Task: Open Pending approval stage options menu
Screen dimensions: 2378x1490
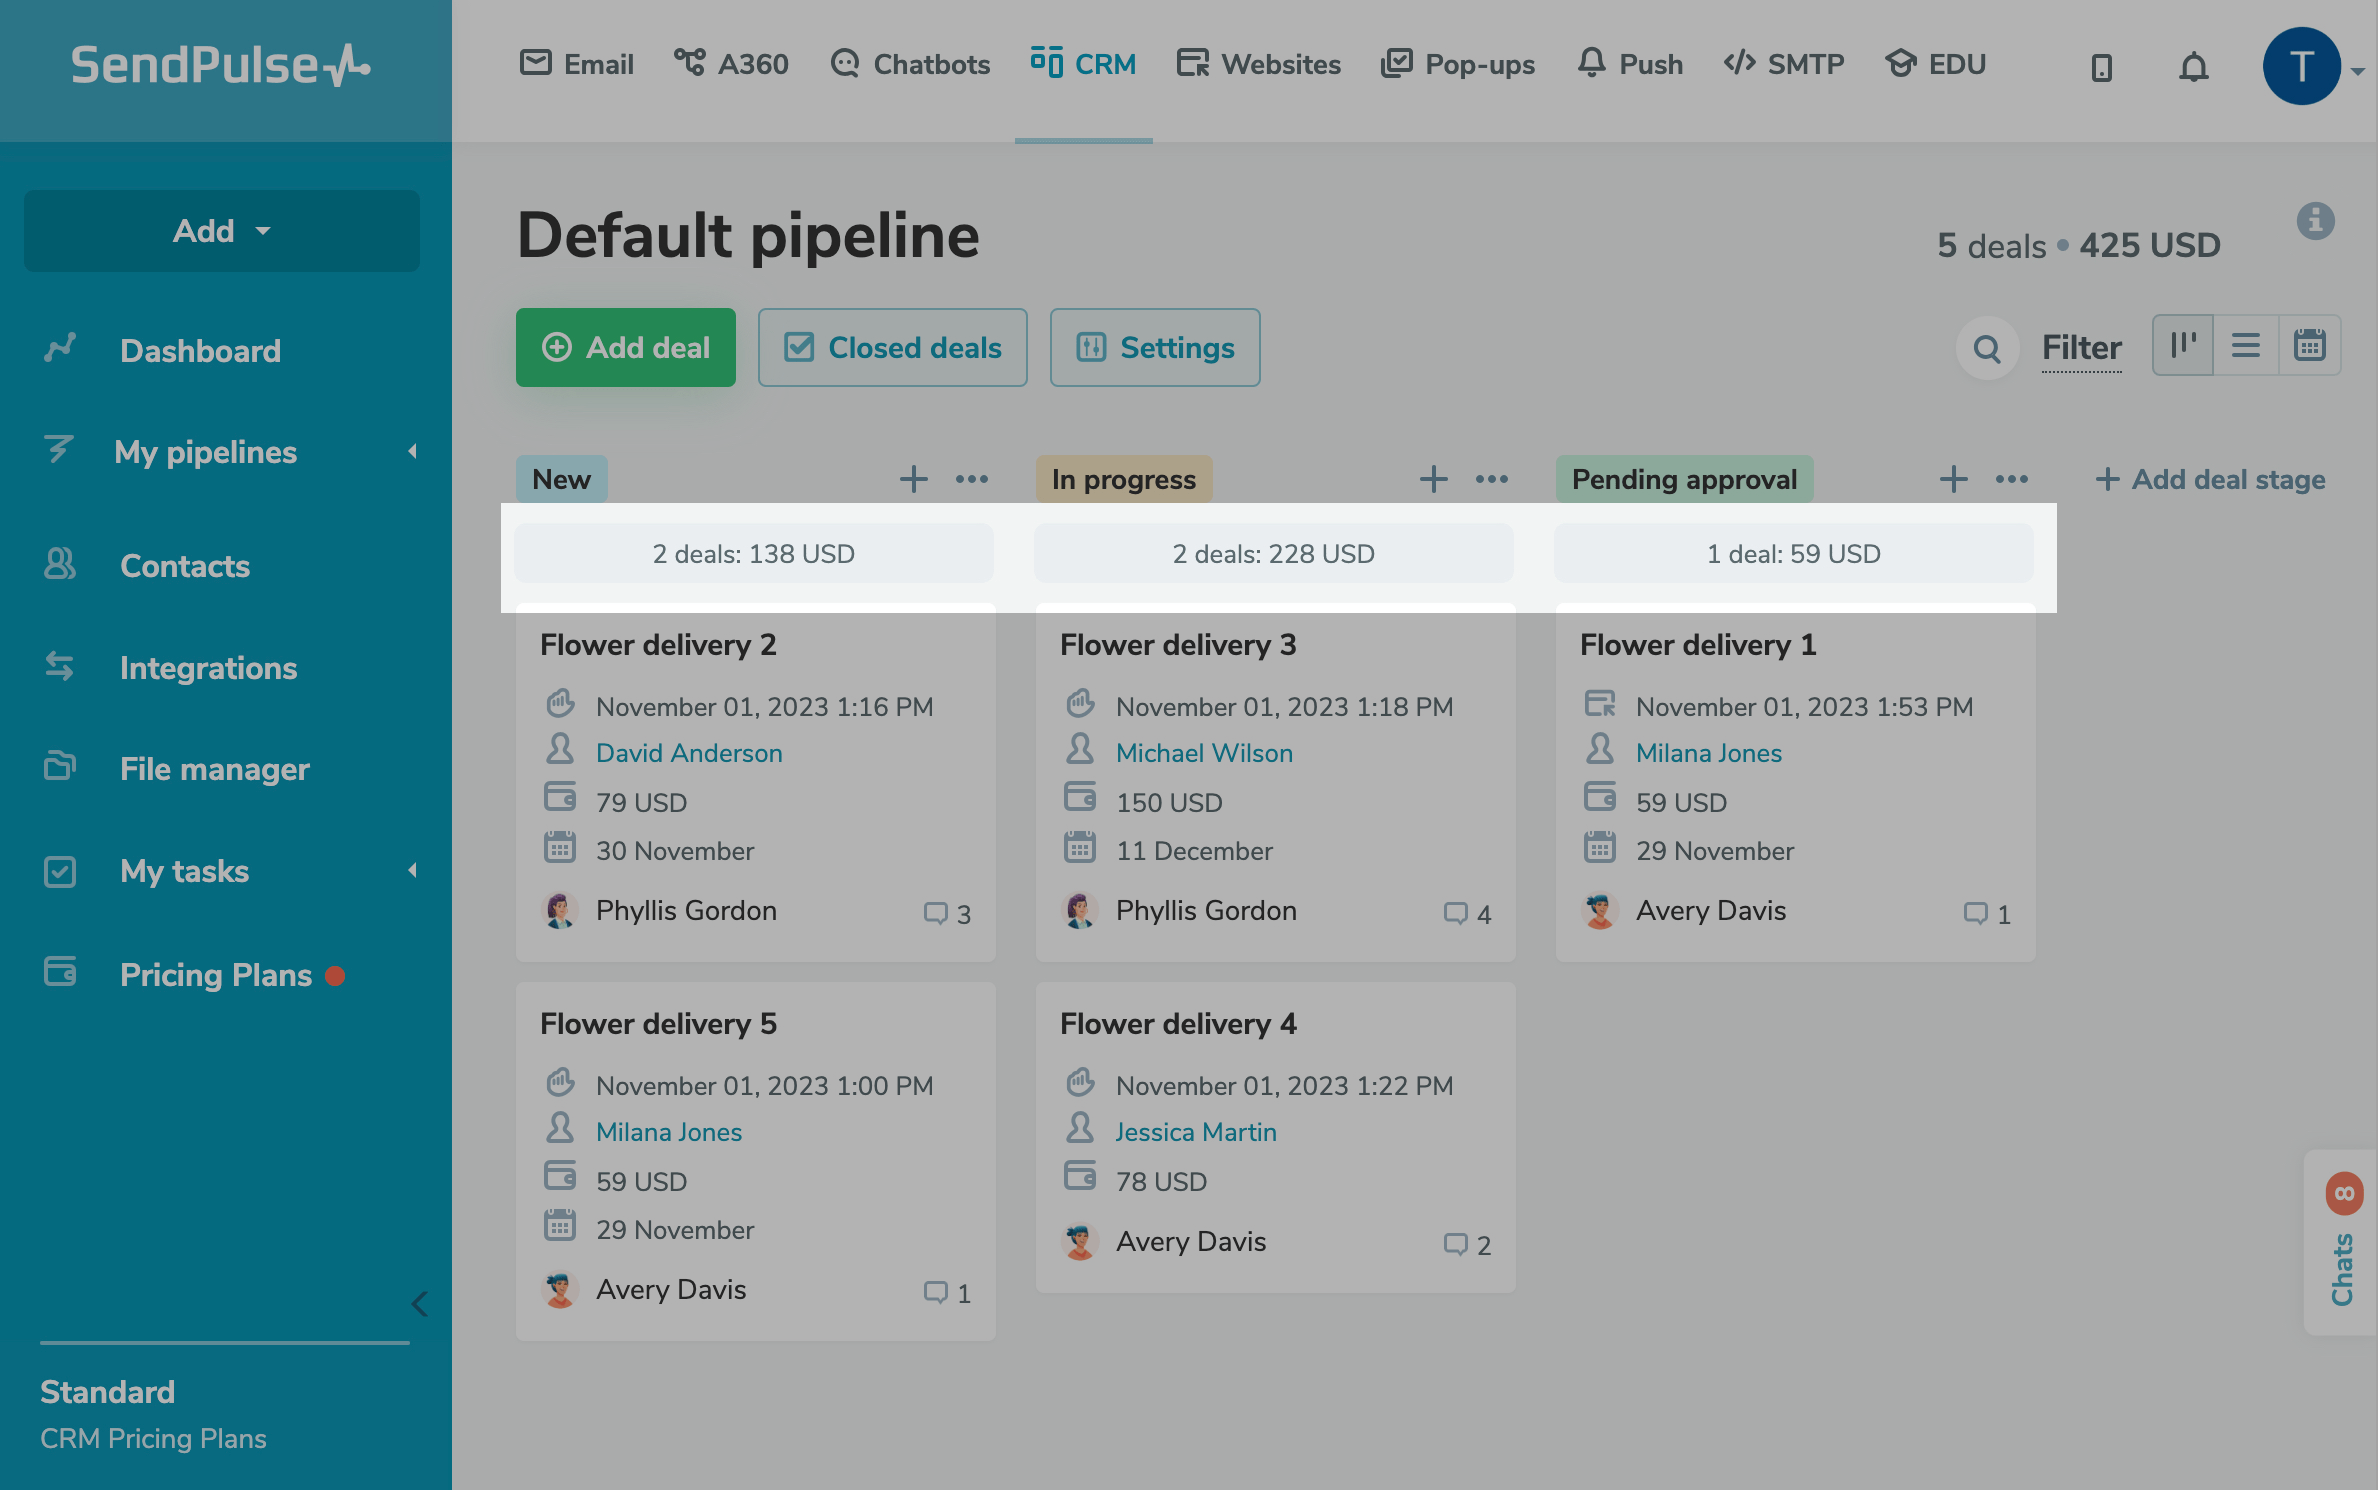Action: click(2011, 479)
